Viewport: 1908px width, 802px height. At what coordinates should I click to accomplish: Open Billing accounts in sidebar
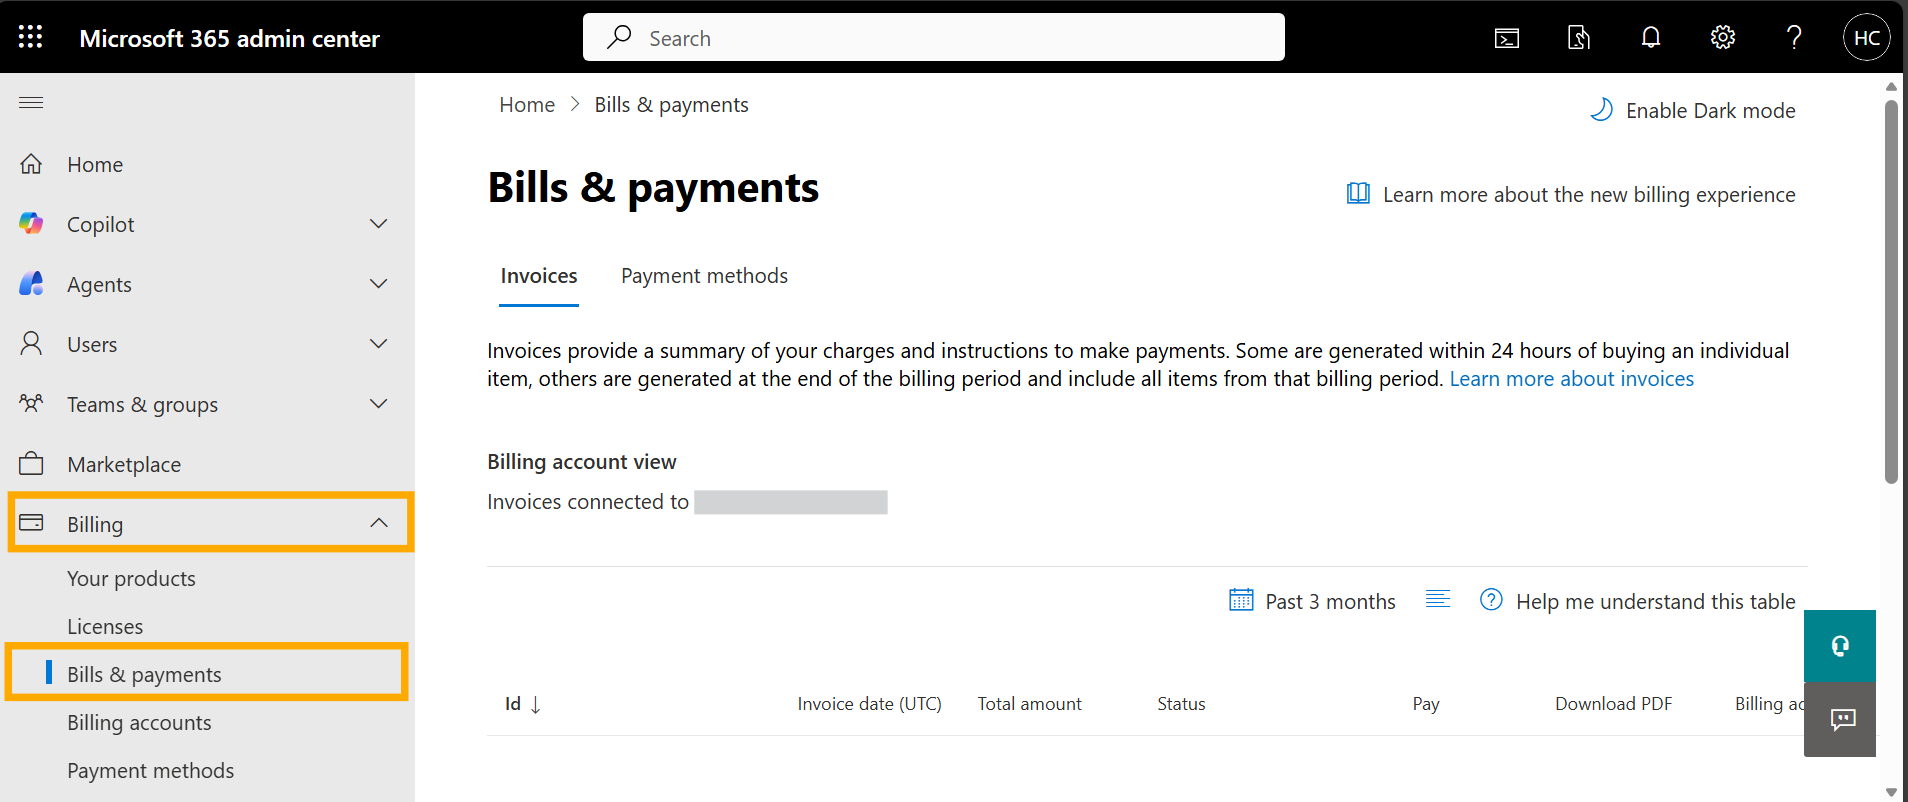point(139,723)
